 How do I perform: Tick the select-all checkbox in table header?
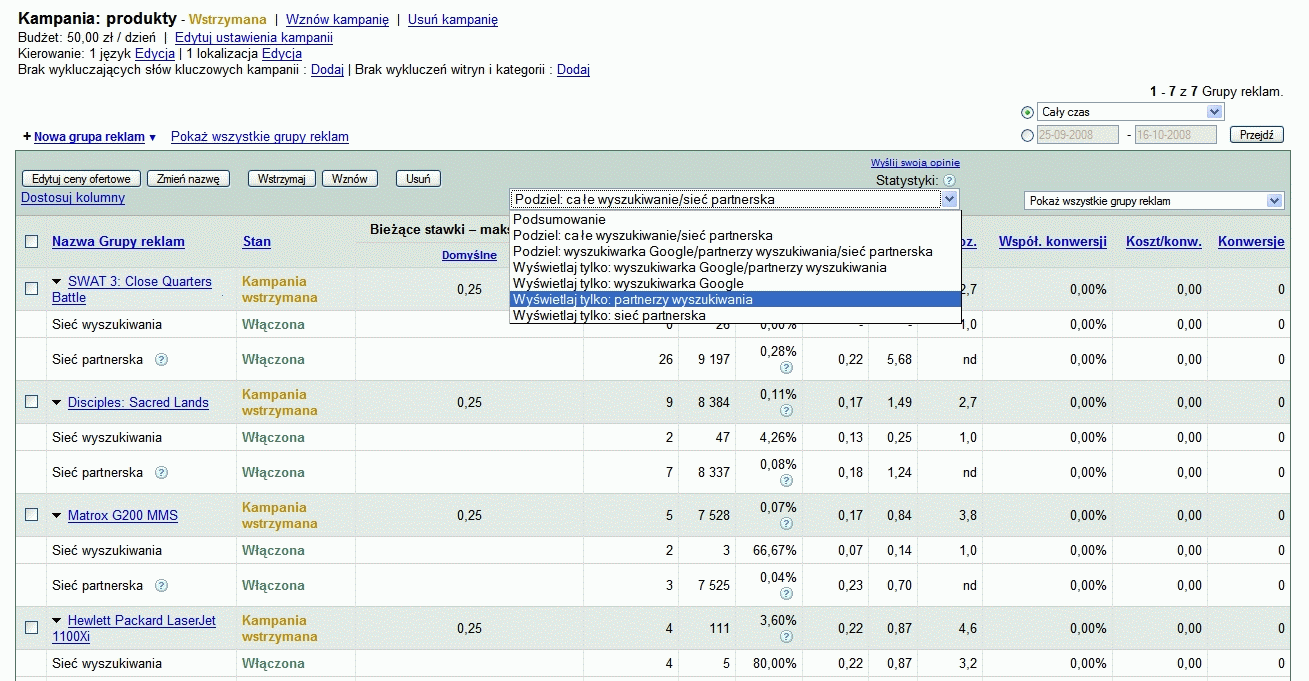(31, 241)
